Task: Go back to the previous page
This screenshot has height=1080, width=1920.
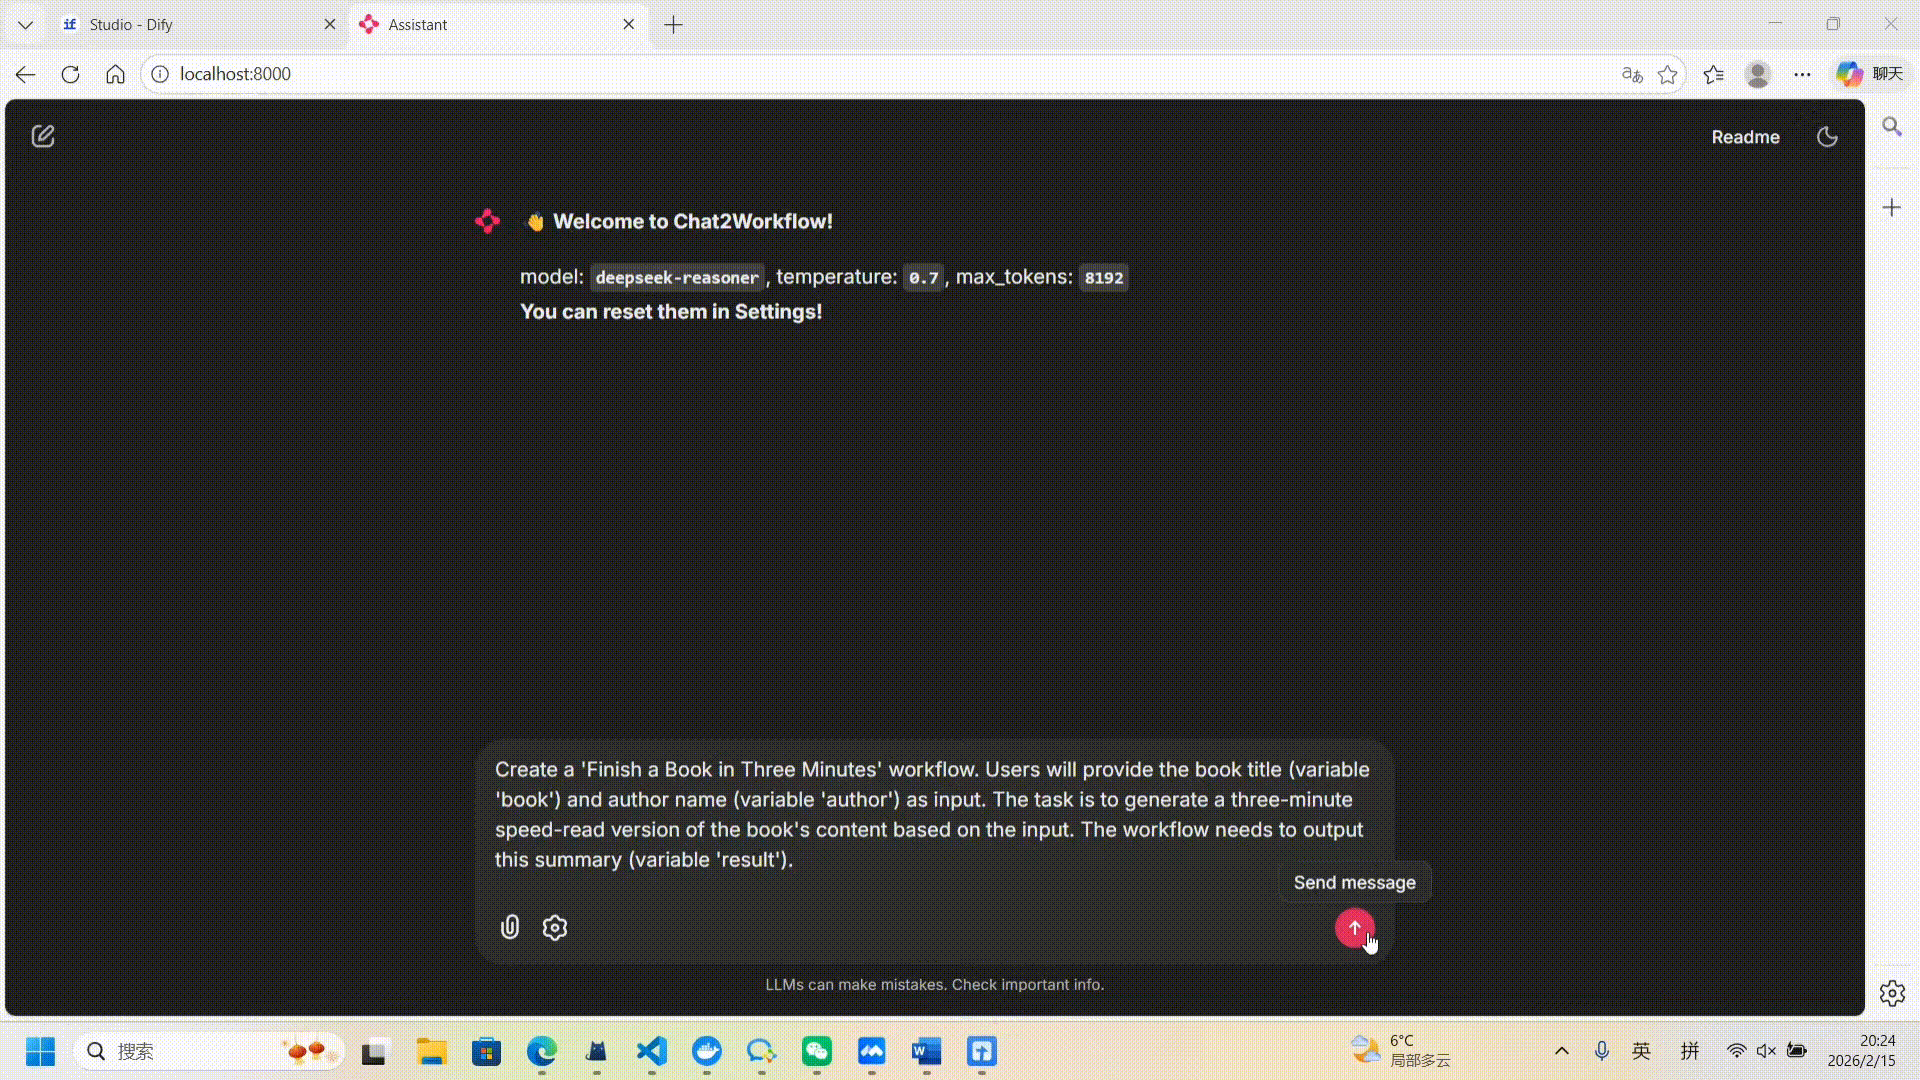Action: click(x=26, y=74)
